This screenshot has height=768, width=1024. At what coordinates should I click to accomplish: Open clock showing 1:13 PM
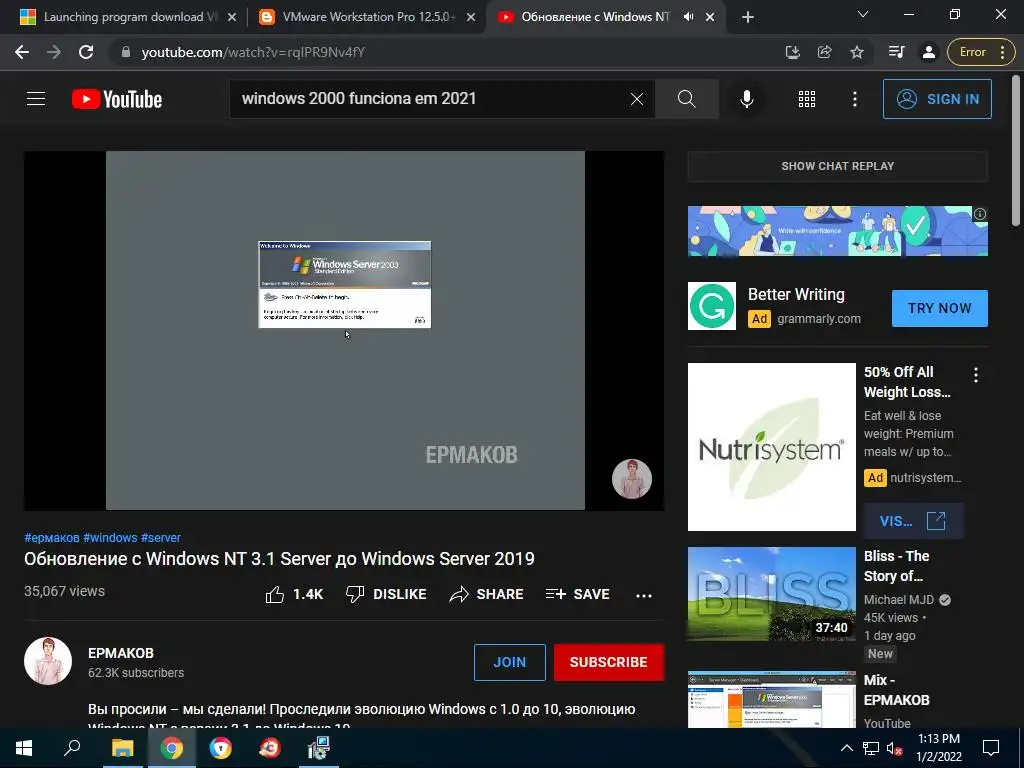click(x=938, y=748)
